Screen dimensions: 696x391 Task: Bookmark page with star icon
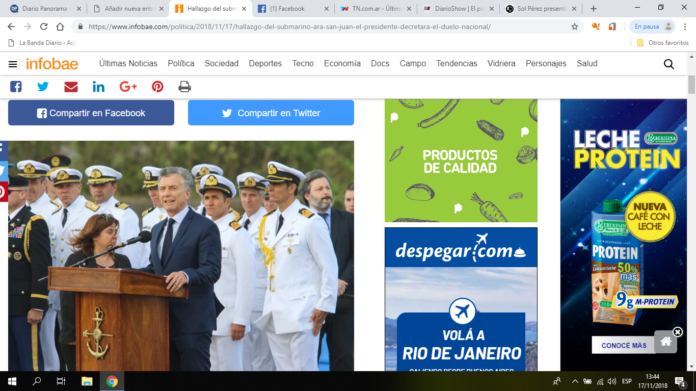coord(574,27)
